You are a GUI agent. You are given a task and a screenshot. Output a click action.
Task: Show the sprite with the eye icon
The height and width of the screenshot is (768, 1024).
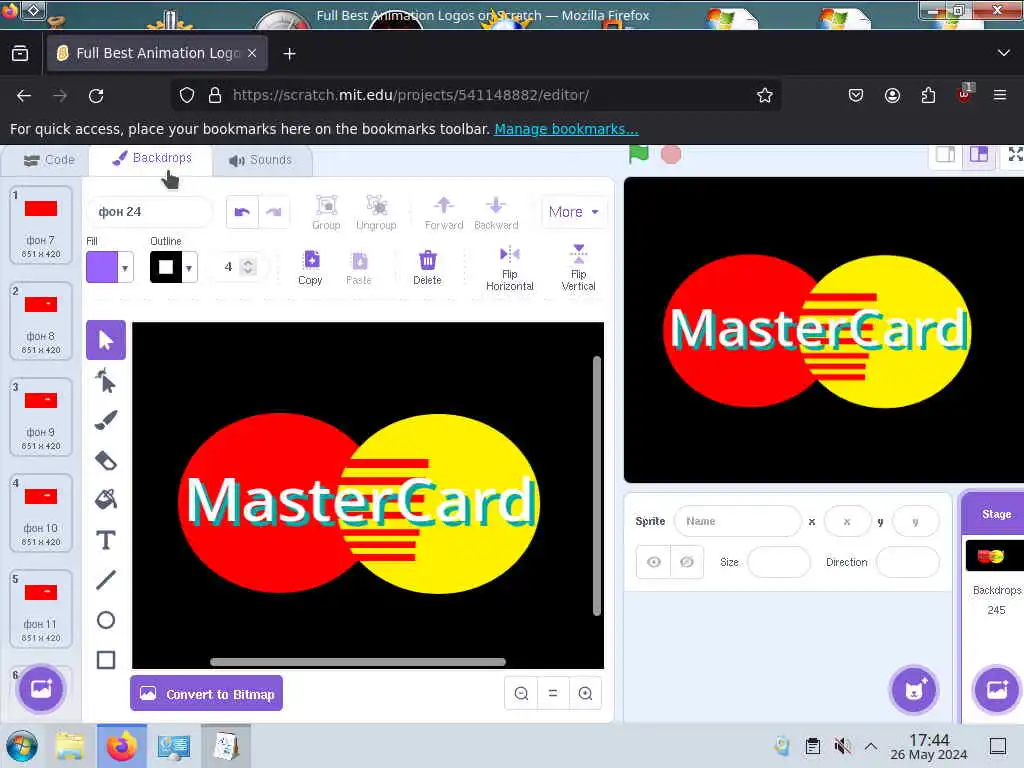654,562
